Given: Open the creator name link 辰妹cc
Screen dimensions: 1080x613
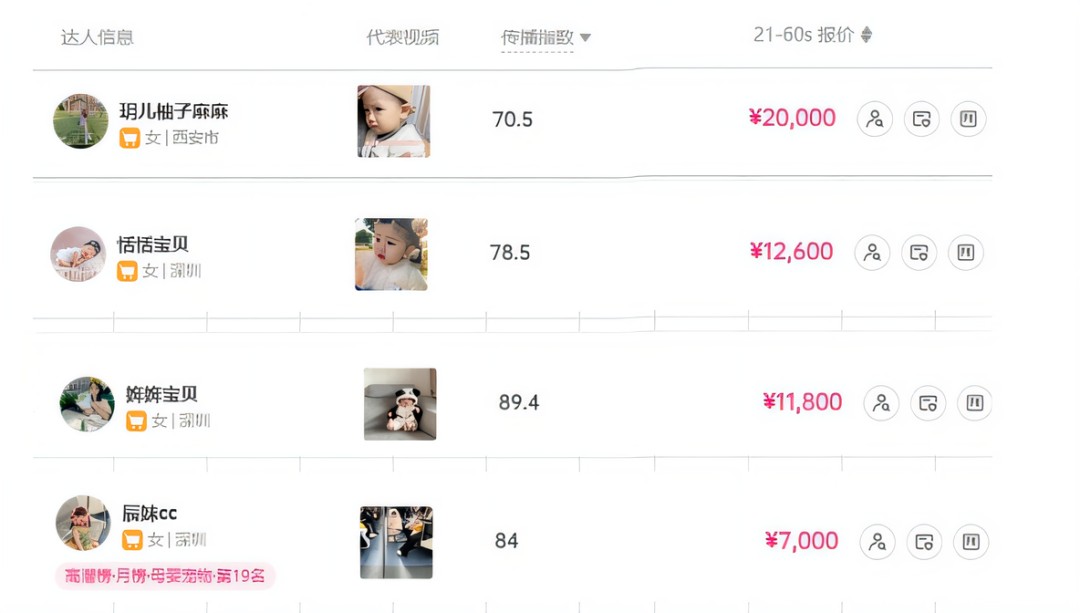Looking at the screenshot, I should [149, 514].
